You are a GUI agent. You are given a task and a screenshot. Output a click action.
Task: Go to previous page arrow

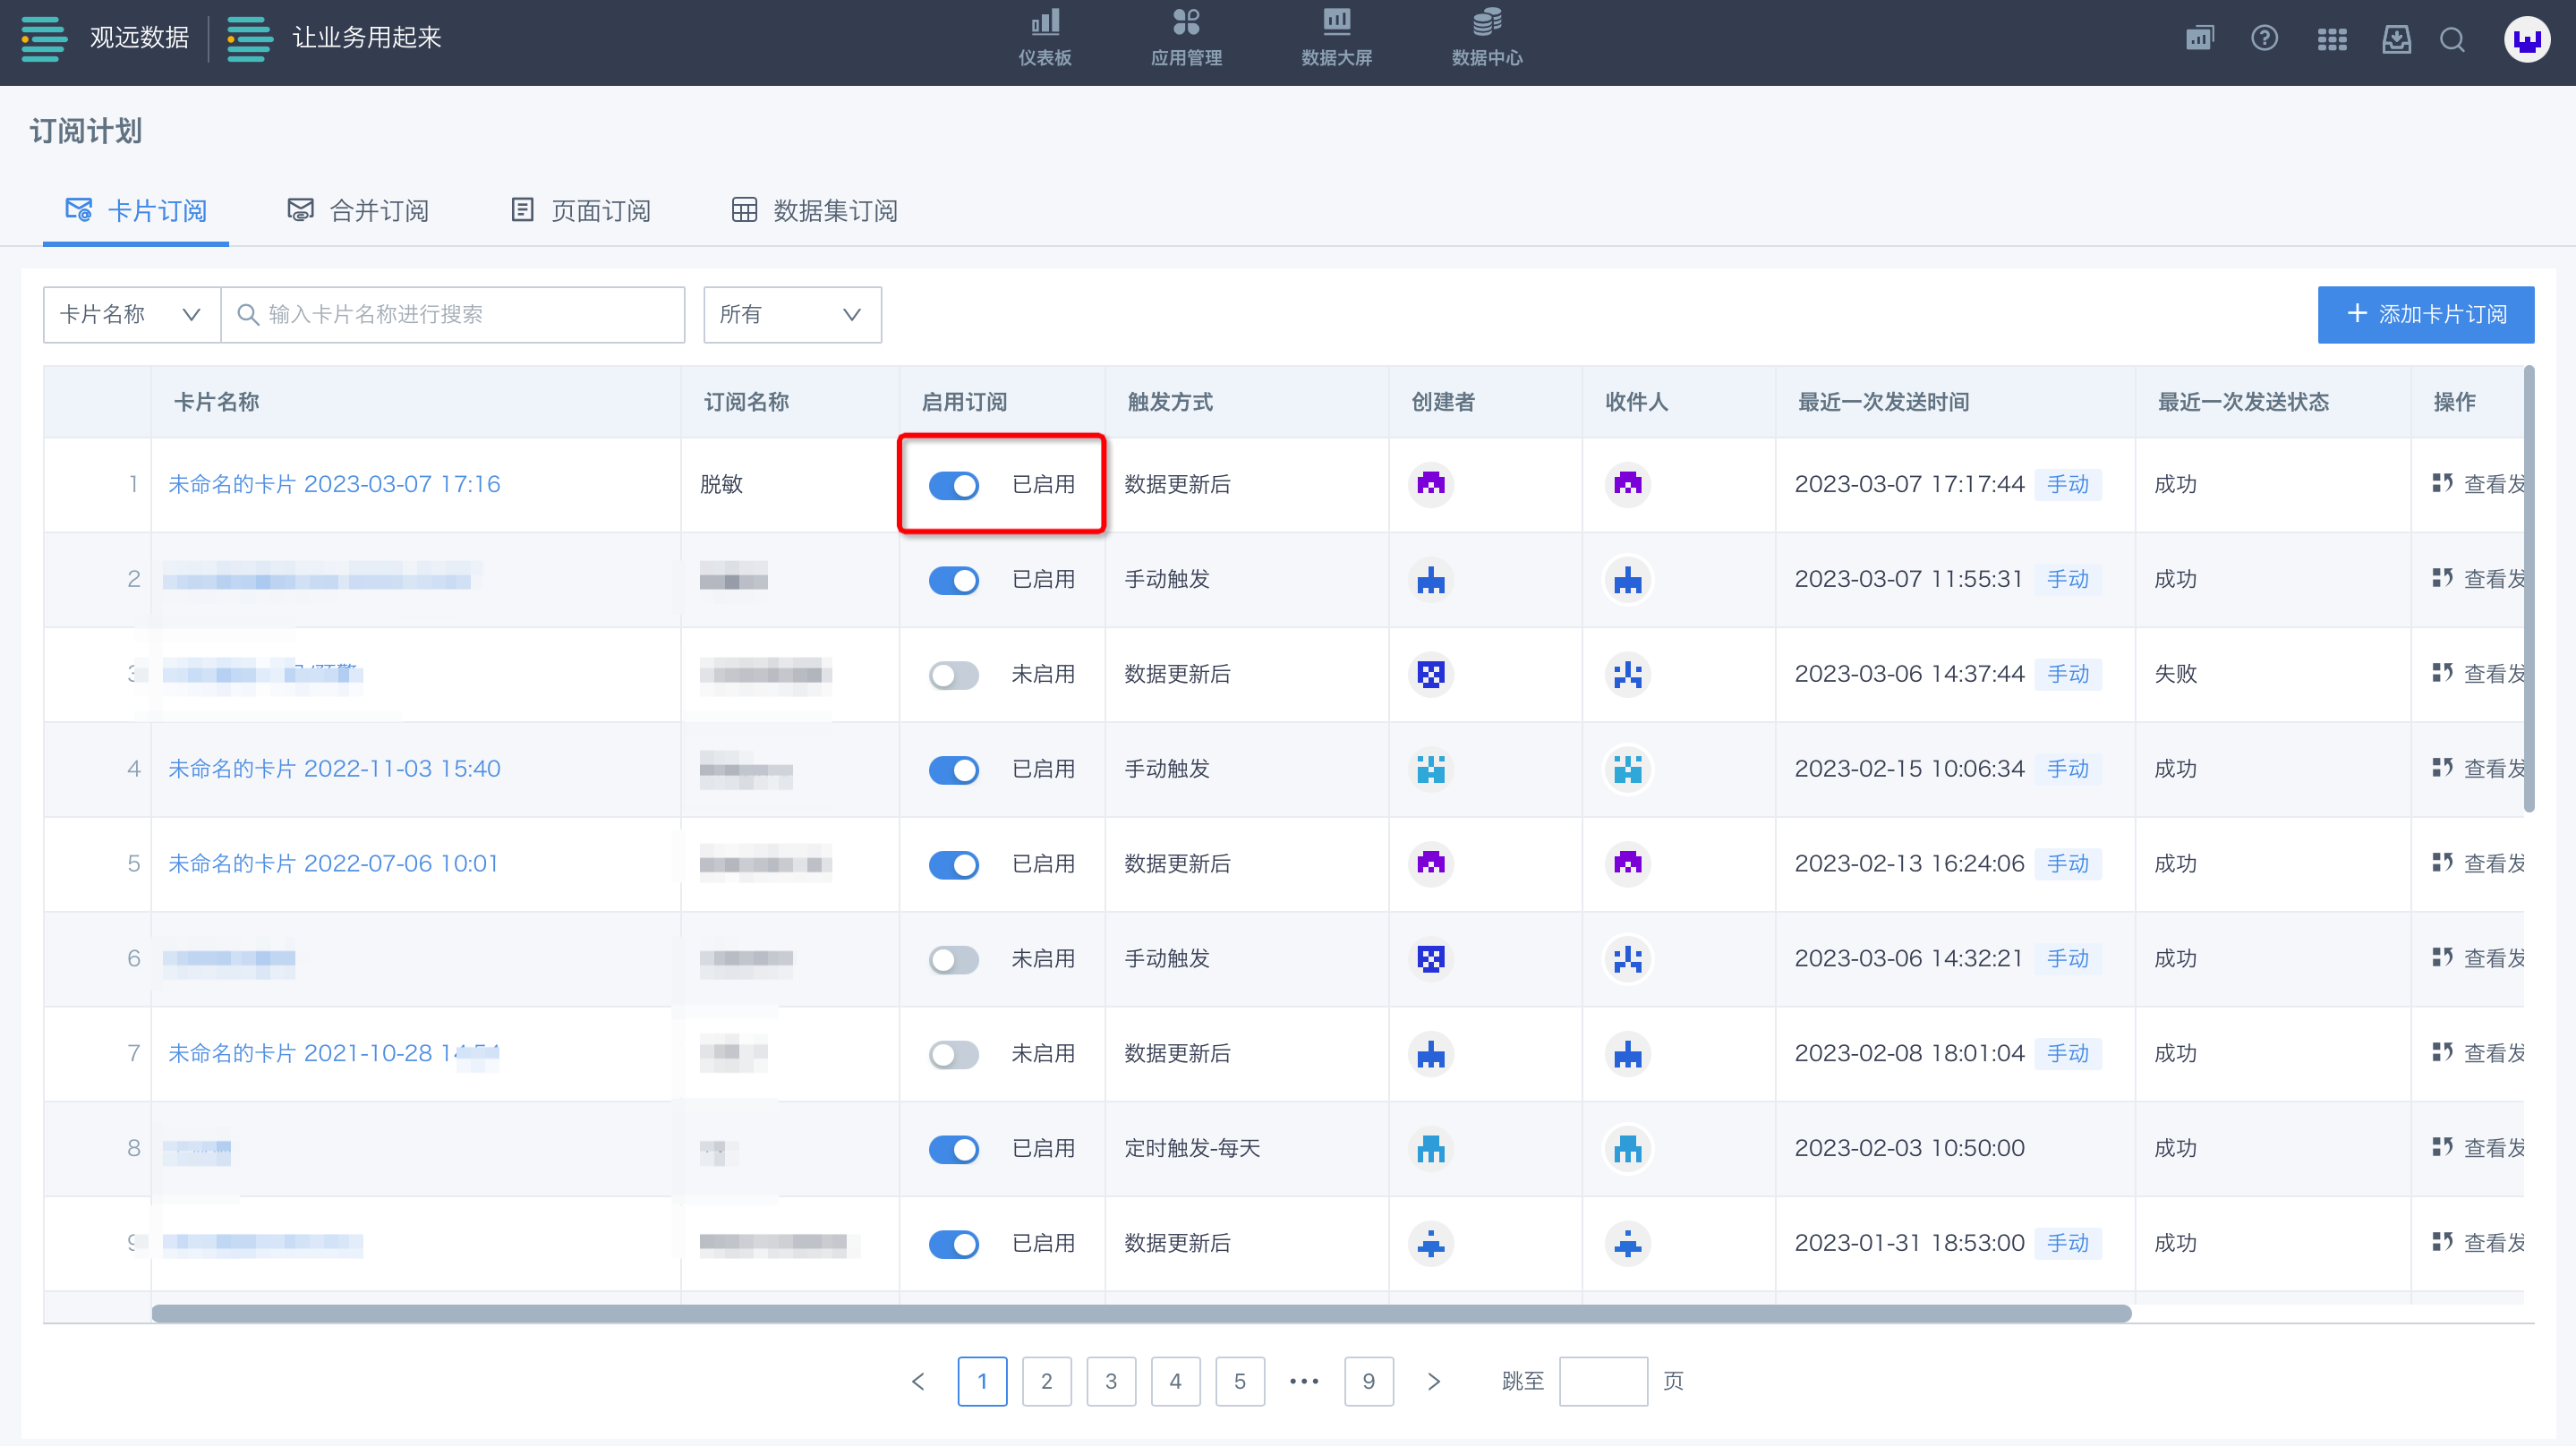918,1381
